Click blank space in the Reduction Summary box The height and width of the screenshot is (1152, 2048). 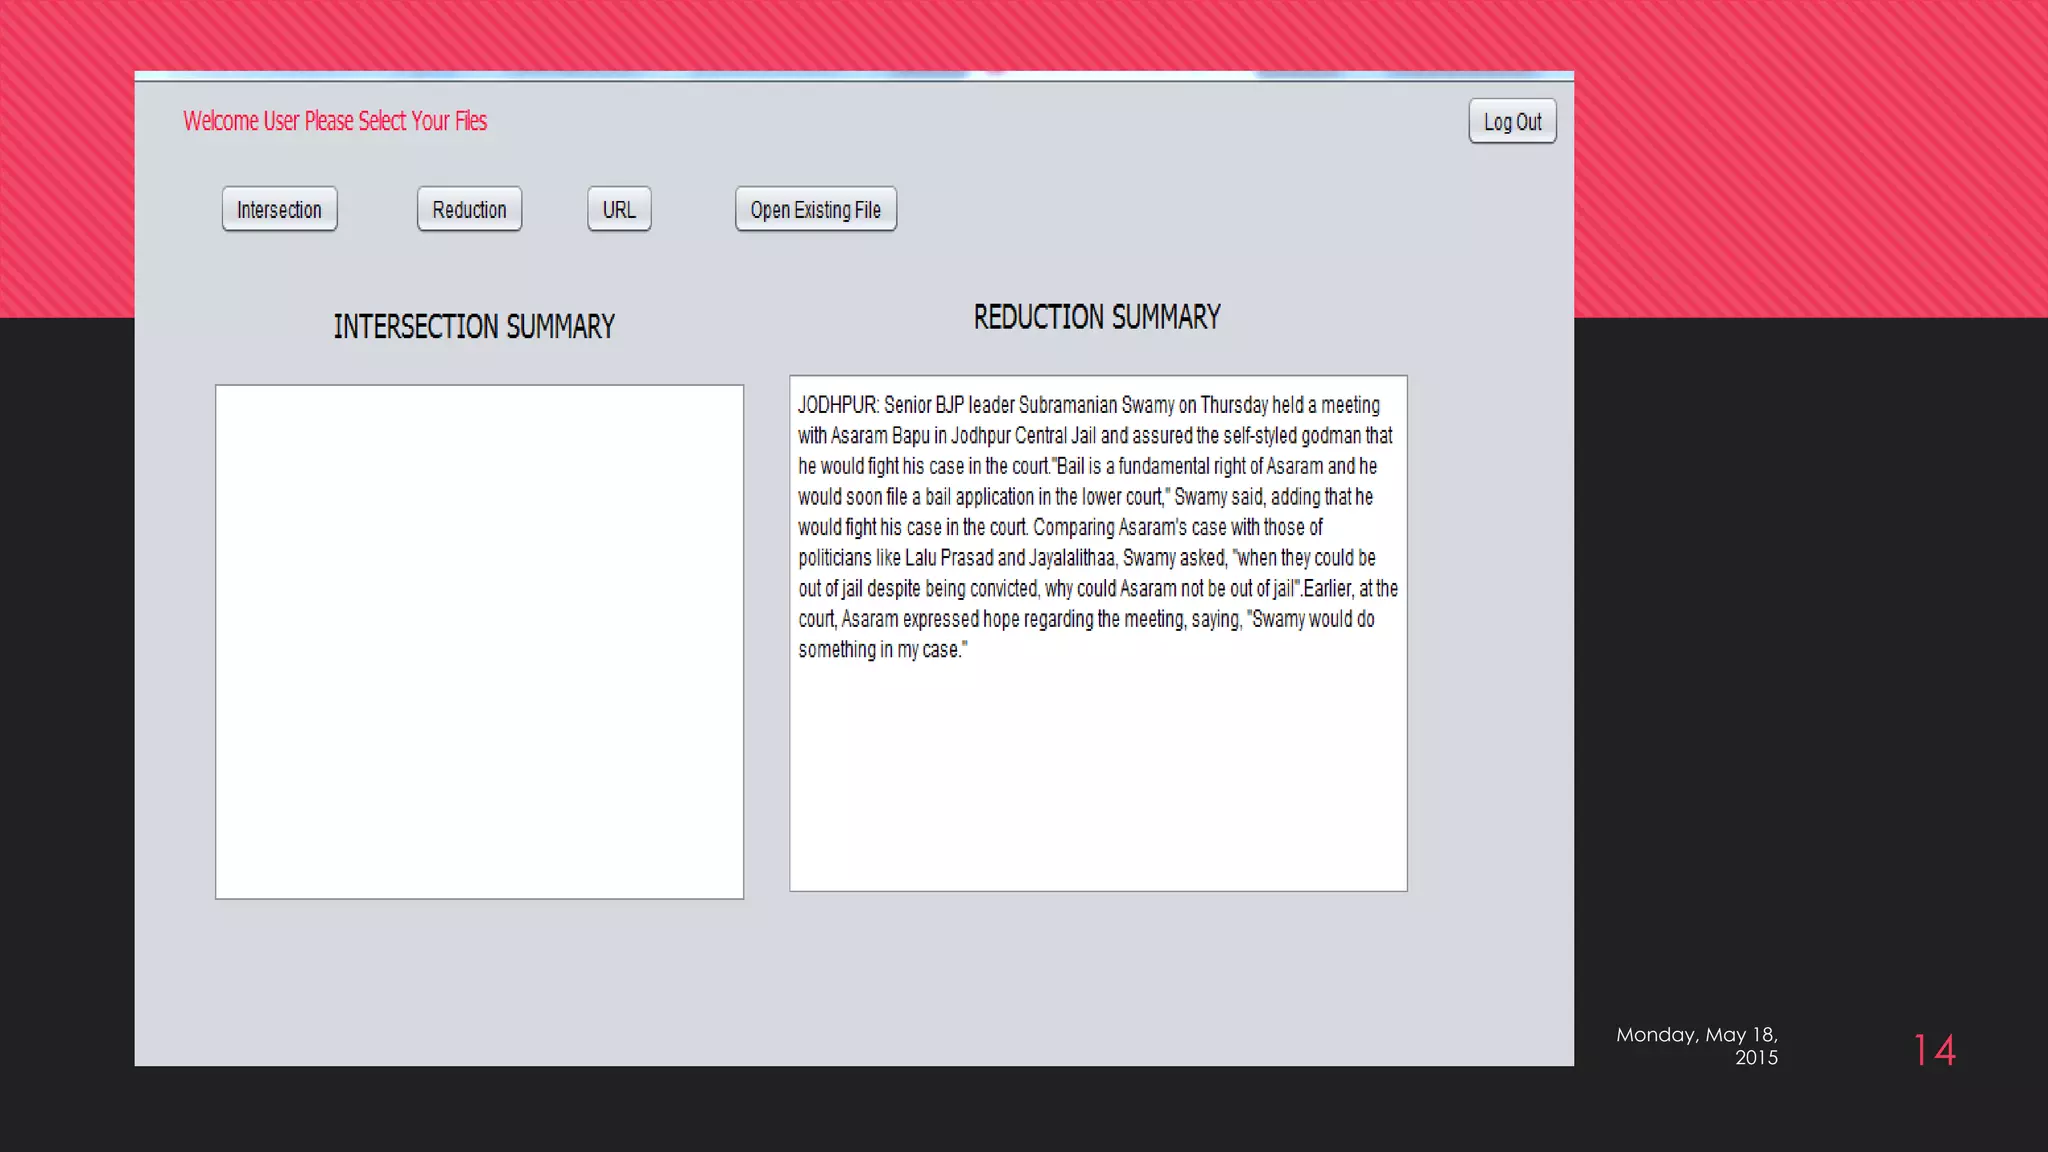1098,780
